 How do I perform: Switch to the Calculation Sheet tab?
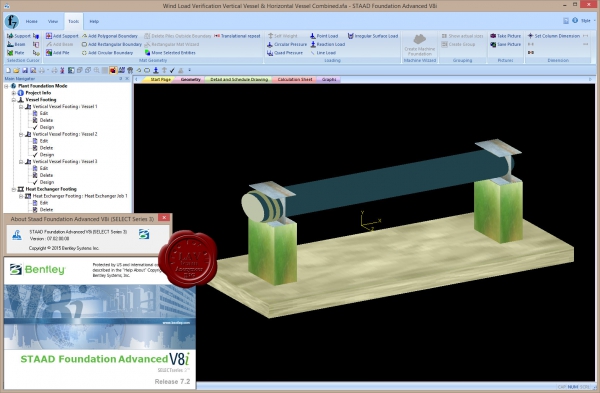(x=295, y=80)
